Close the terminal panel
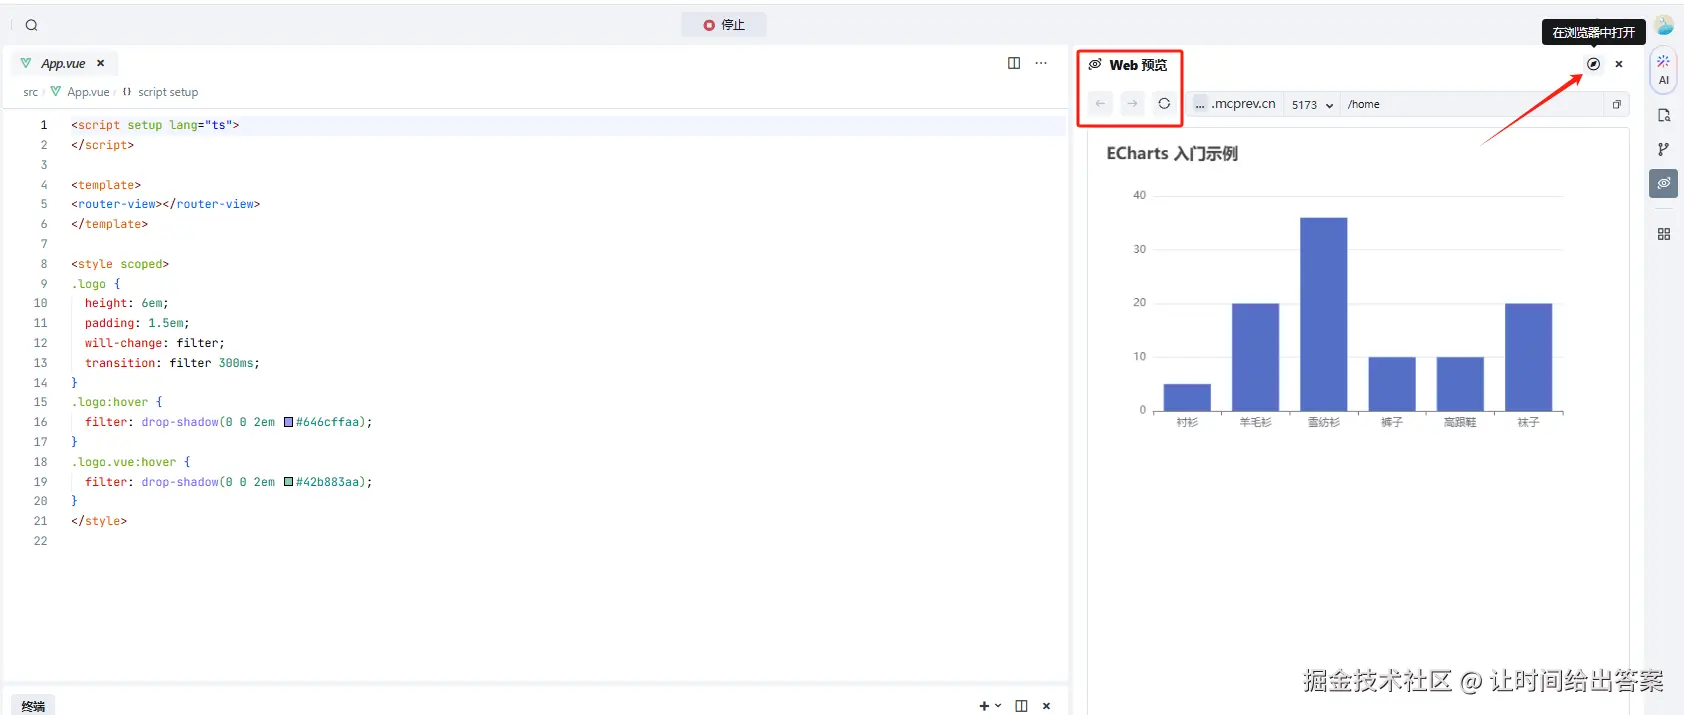 [1047, 706]
